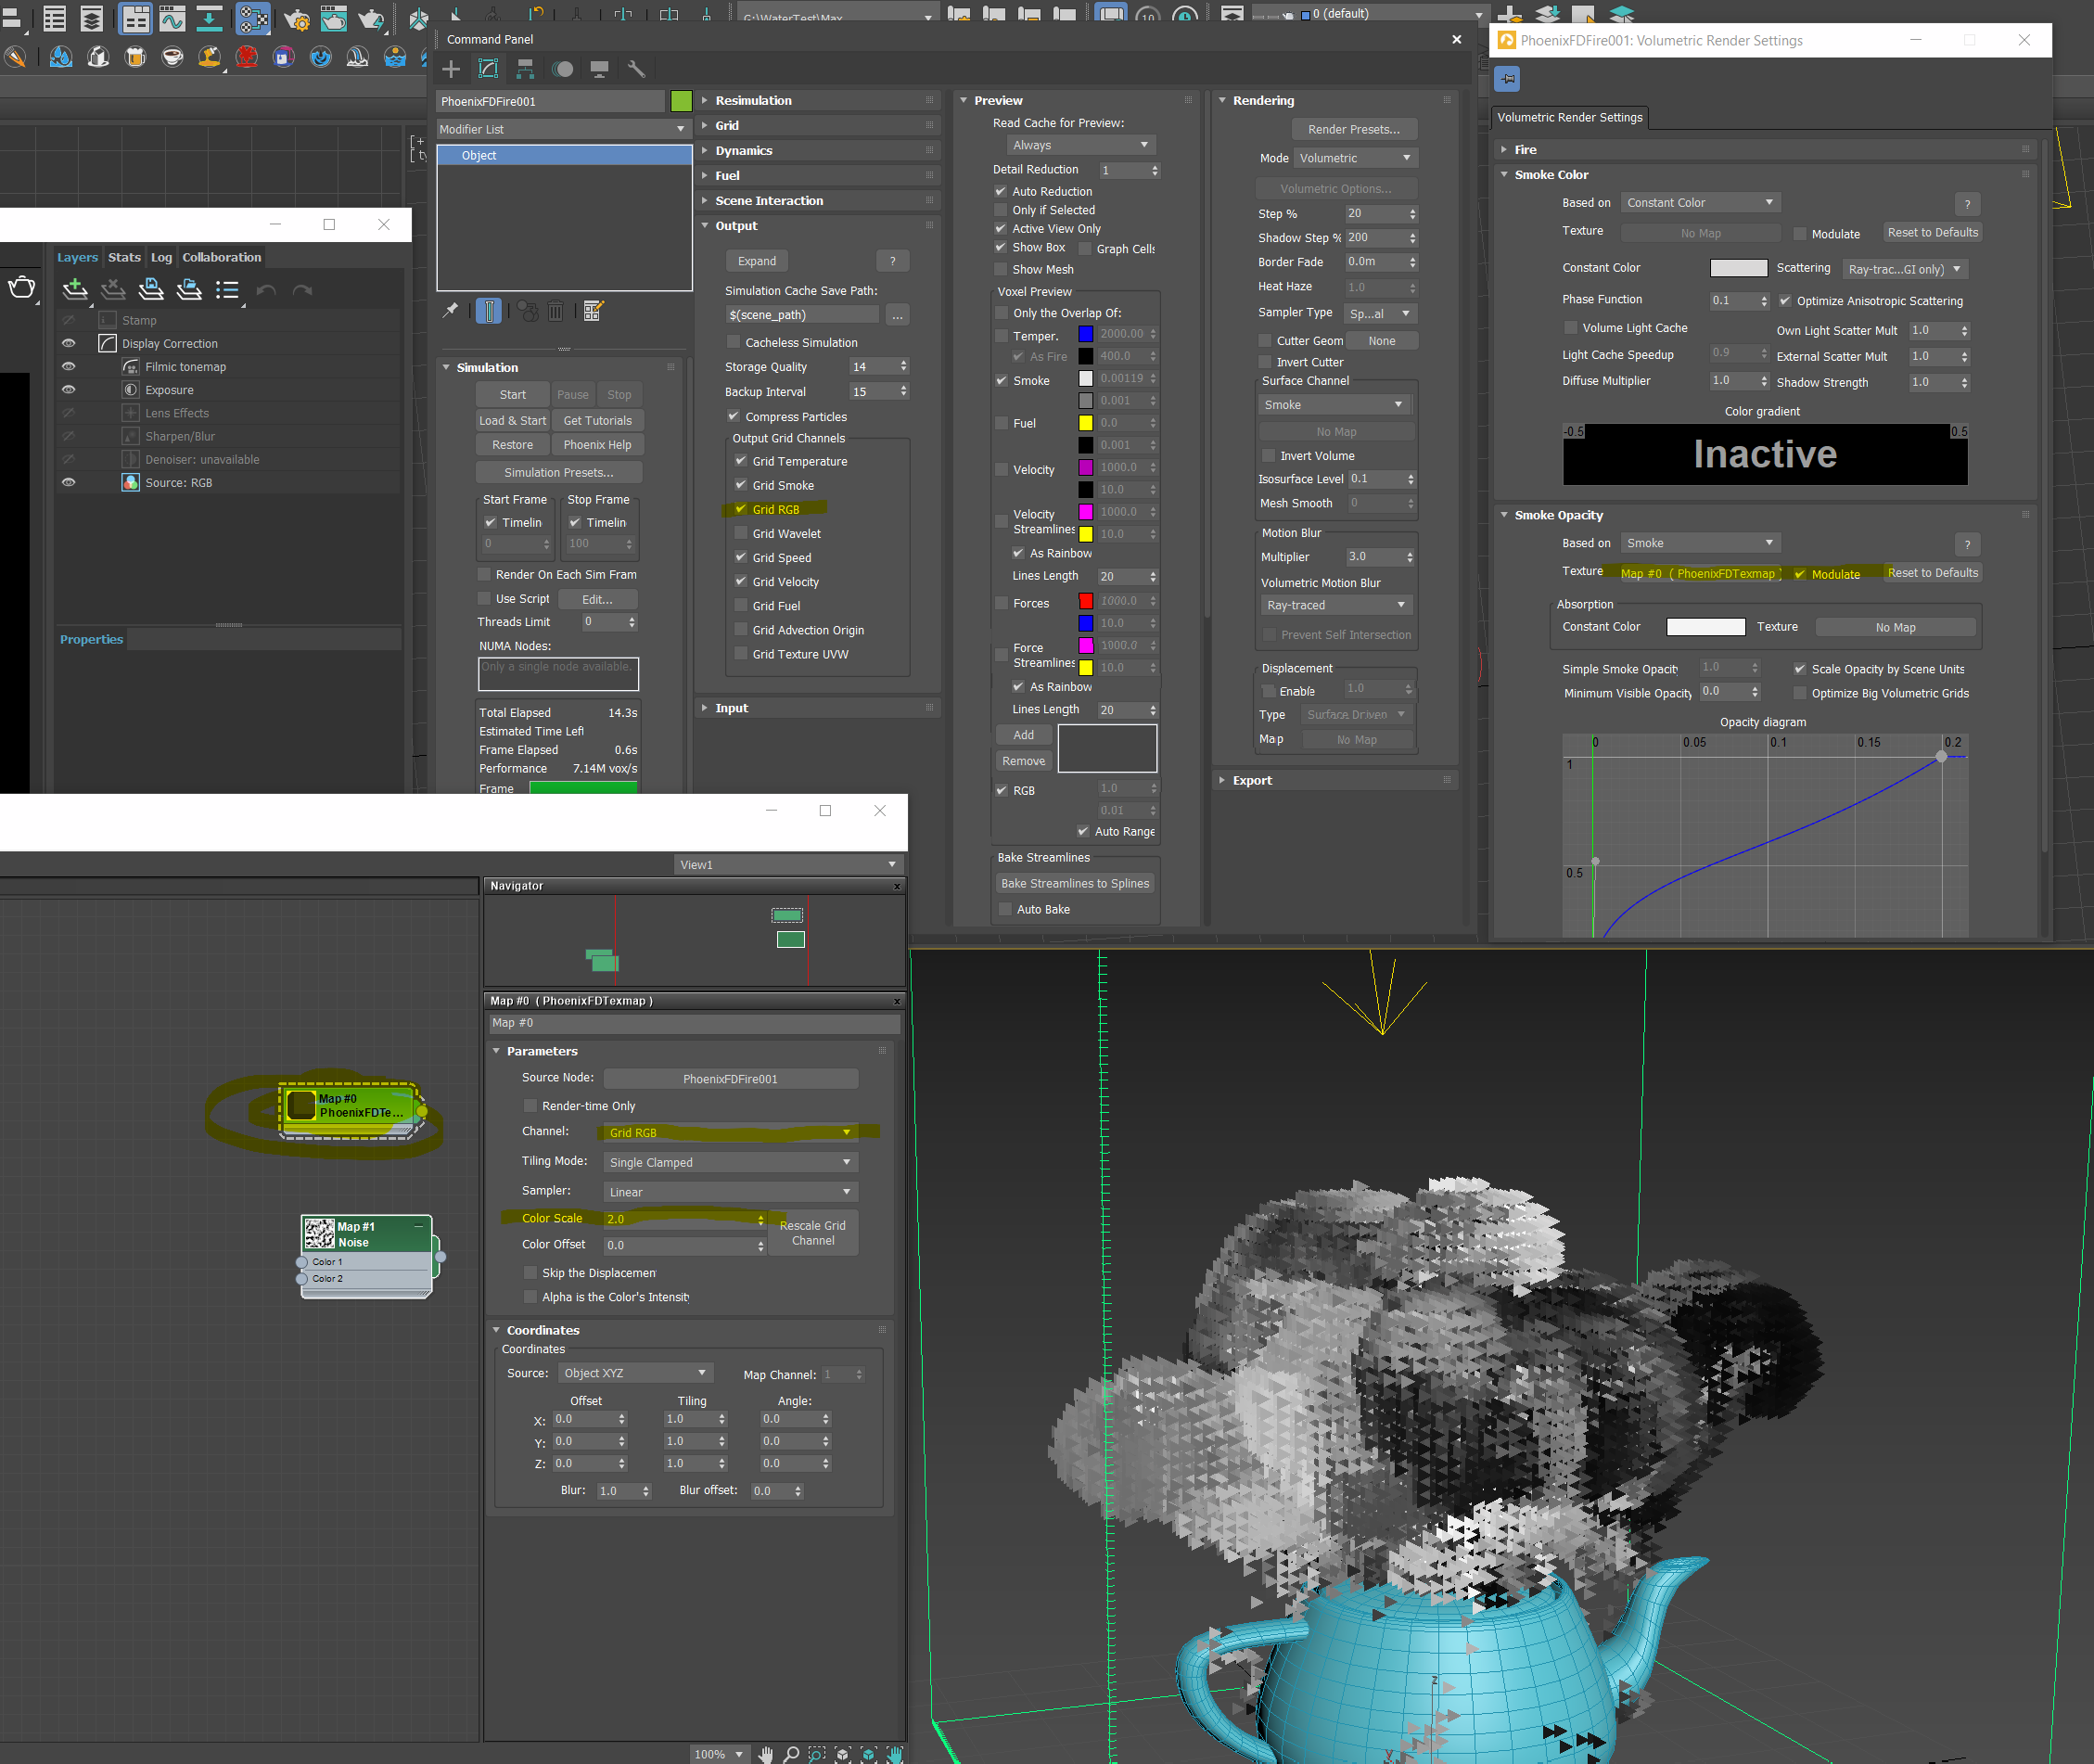Click the add layer icon in Layers tab
Viewport: 2094px width, 1764px height.
[x=75, y=290]
